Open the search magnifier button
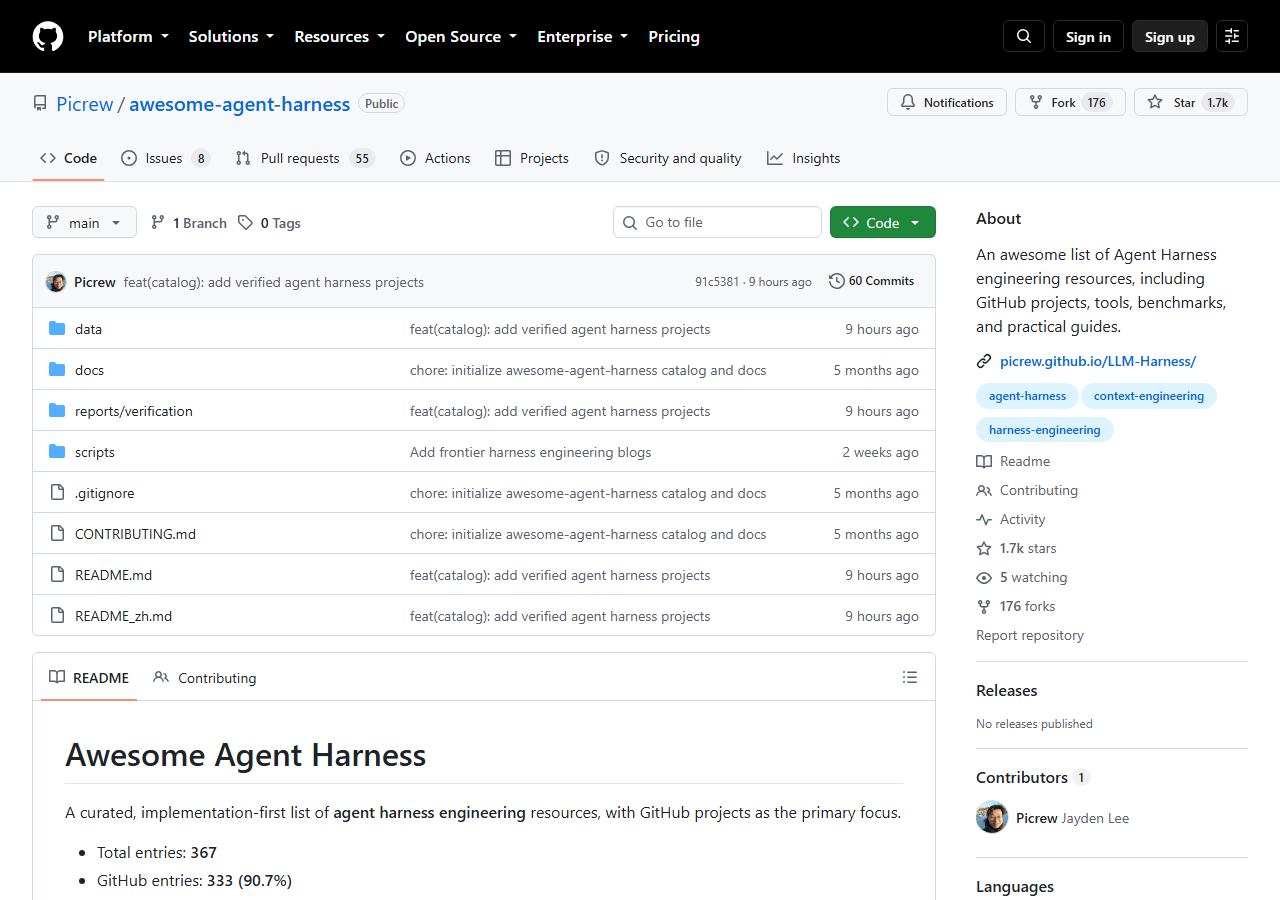 1024,36
